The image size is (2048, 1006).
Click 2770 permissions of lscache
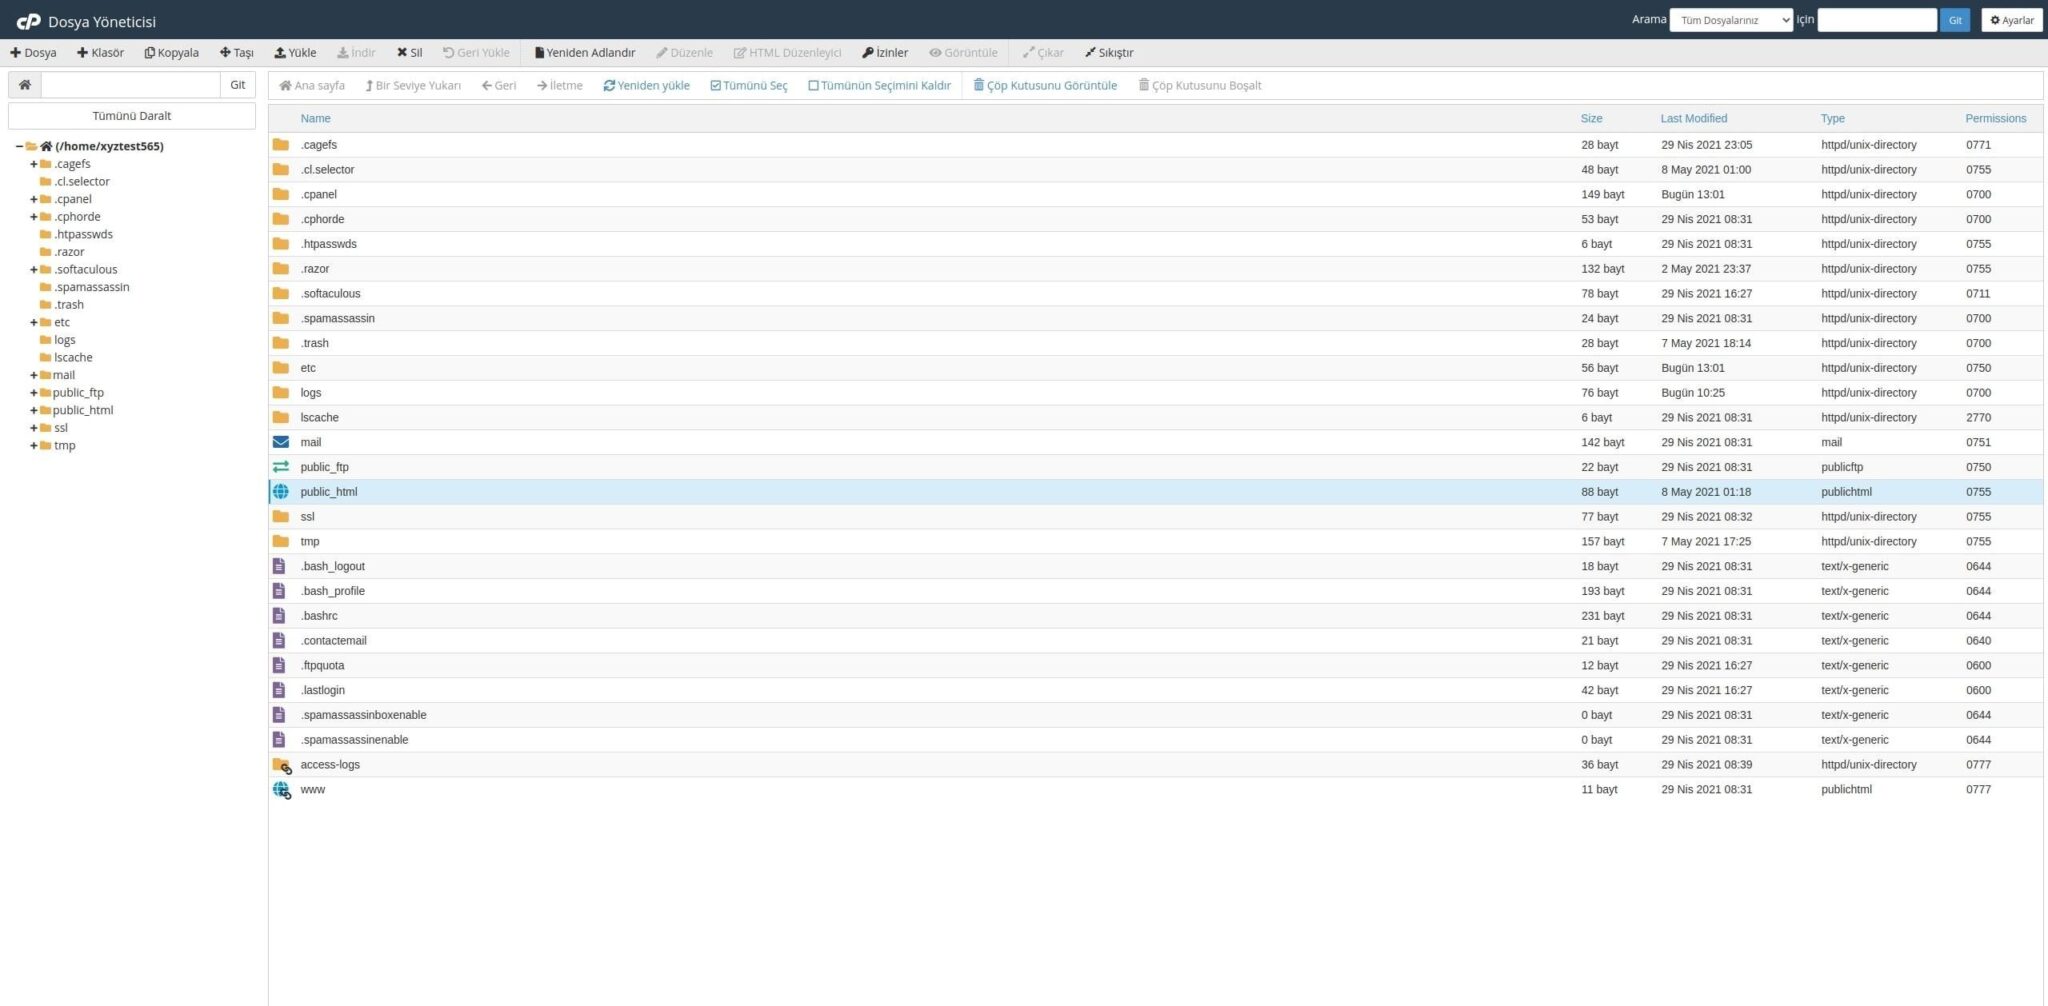coord(1978,418)
